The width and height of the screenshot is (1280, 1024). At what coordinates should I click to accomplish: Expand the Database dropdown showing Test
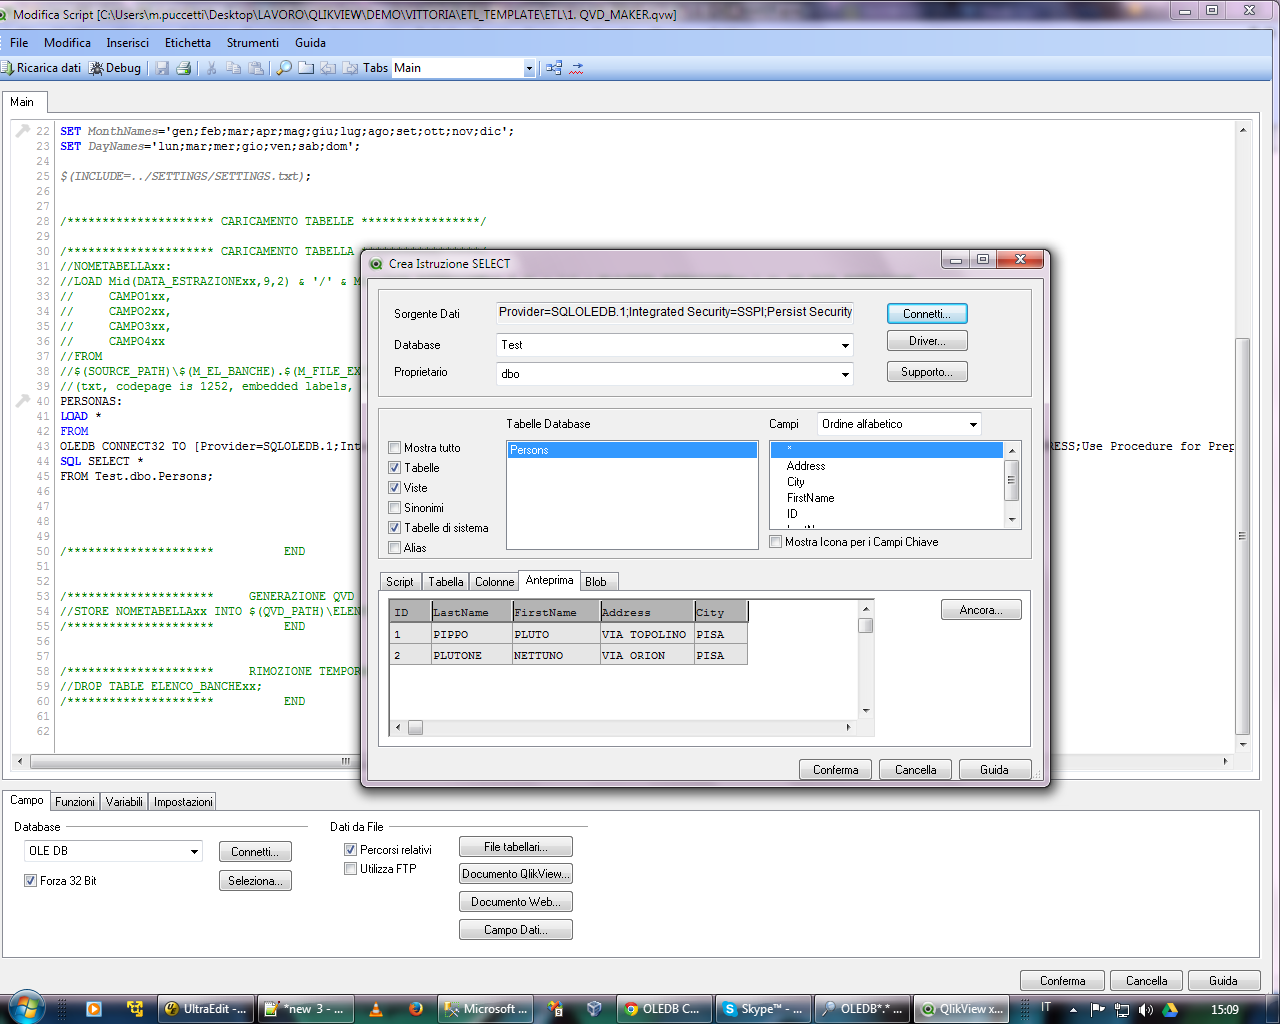[x=845, y=345]
